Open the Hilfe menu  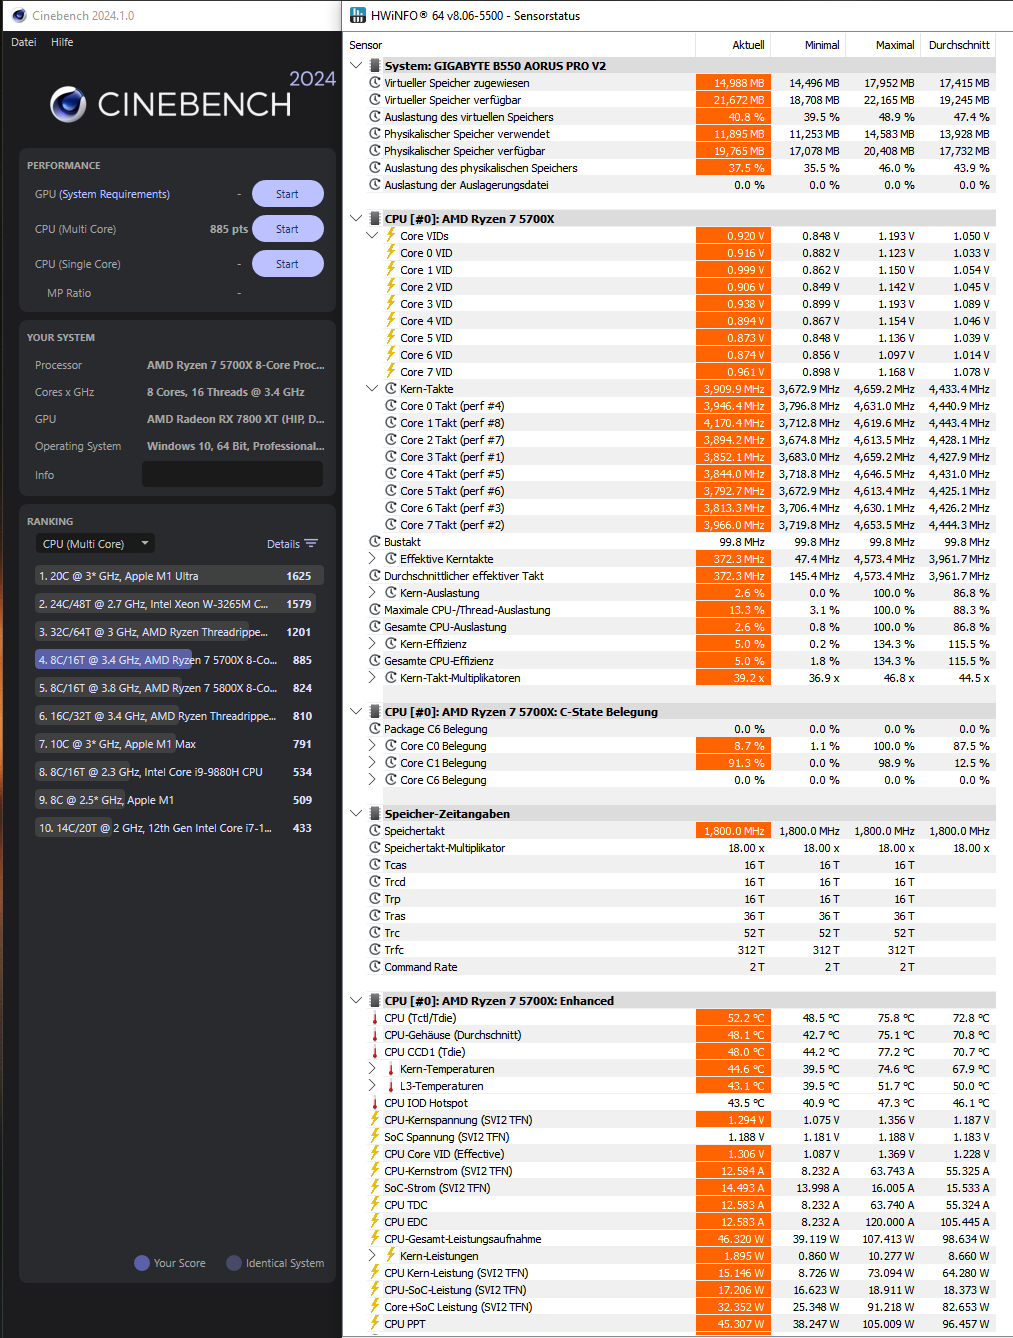click(x=62, y=42)
